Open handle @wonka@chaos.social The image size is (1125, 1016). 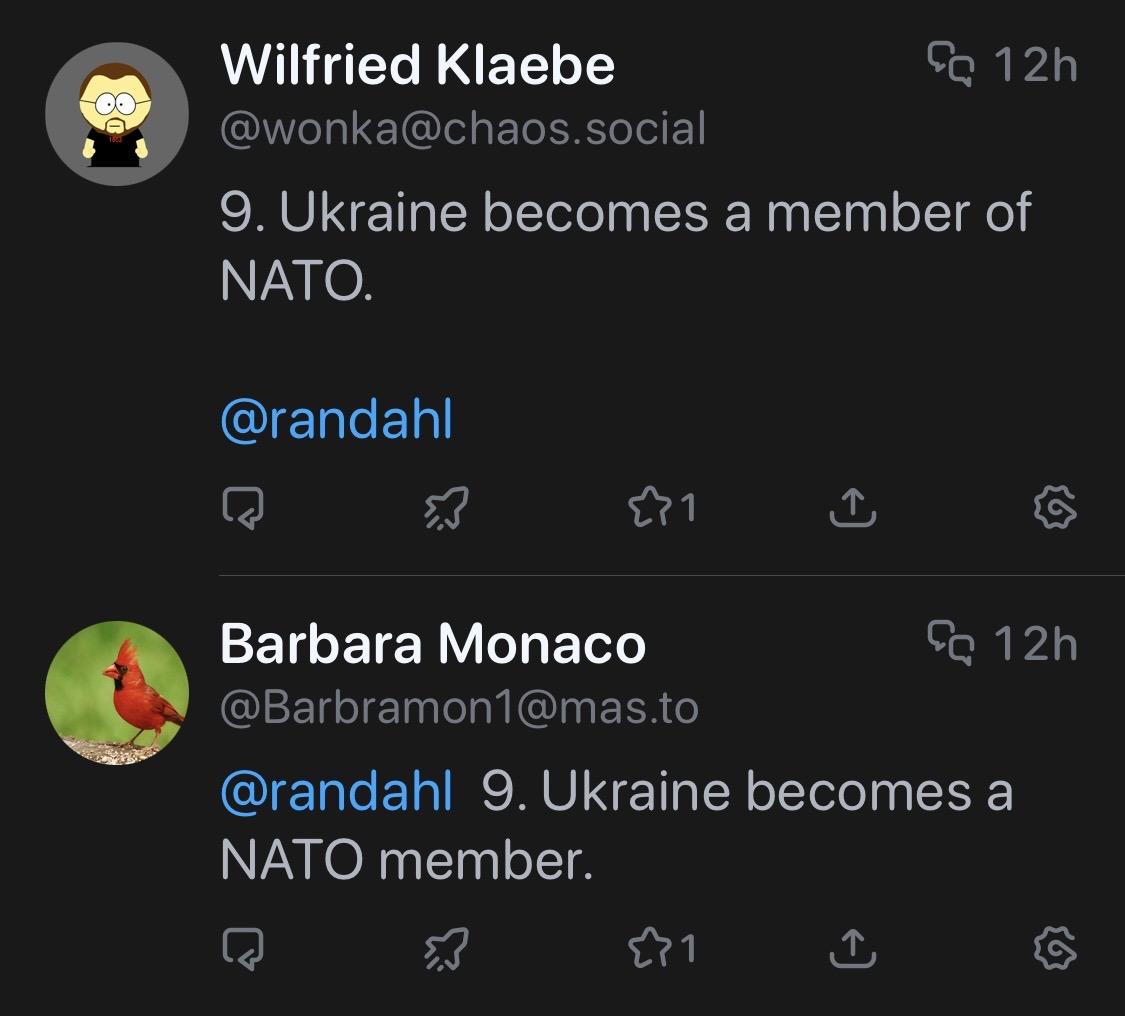click(462, 129)
